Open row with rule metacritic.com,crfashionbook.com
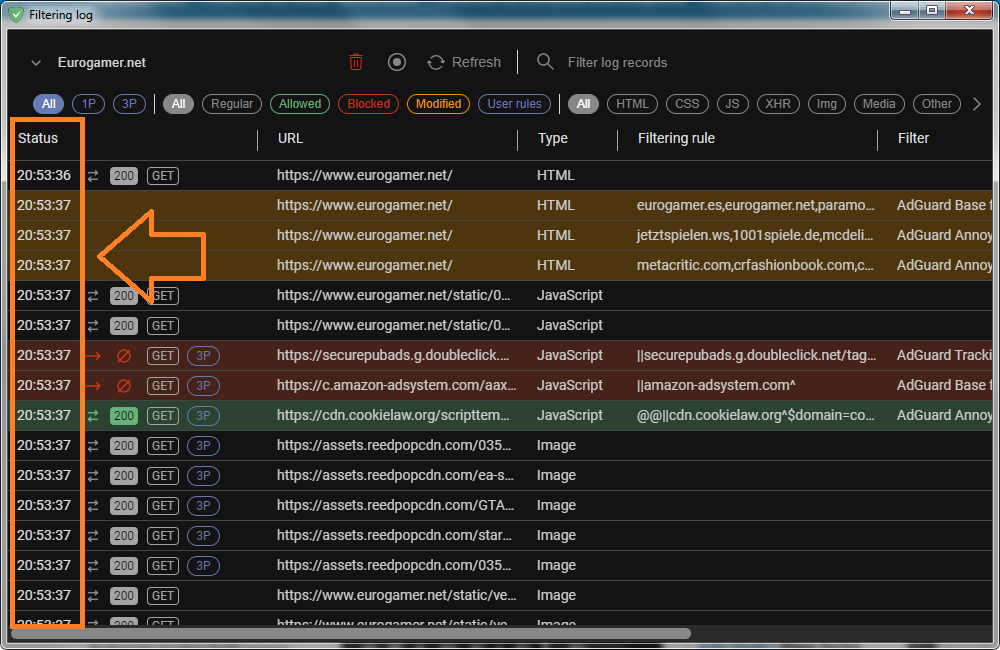Image resolution: width=1000 pixels, height=650 pixels. [501, 265]
